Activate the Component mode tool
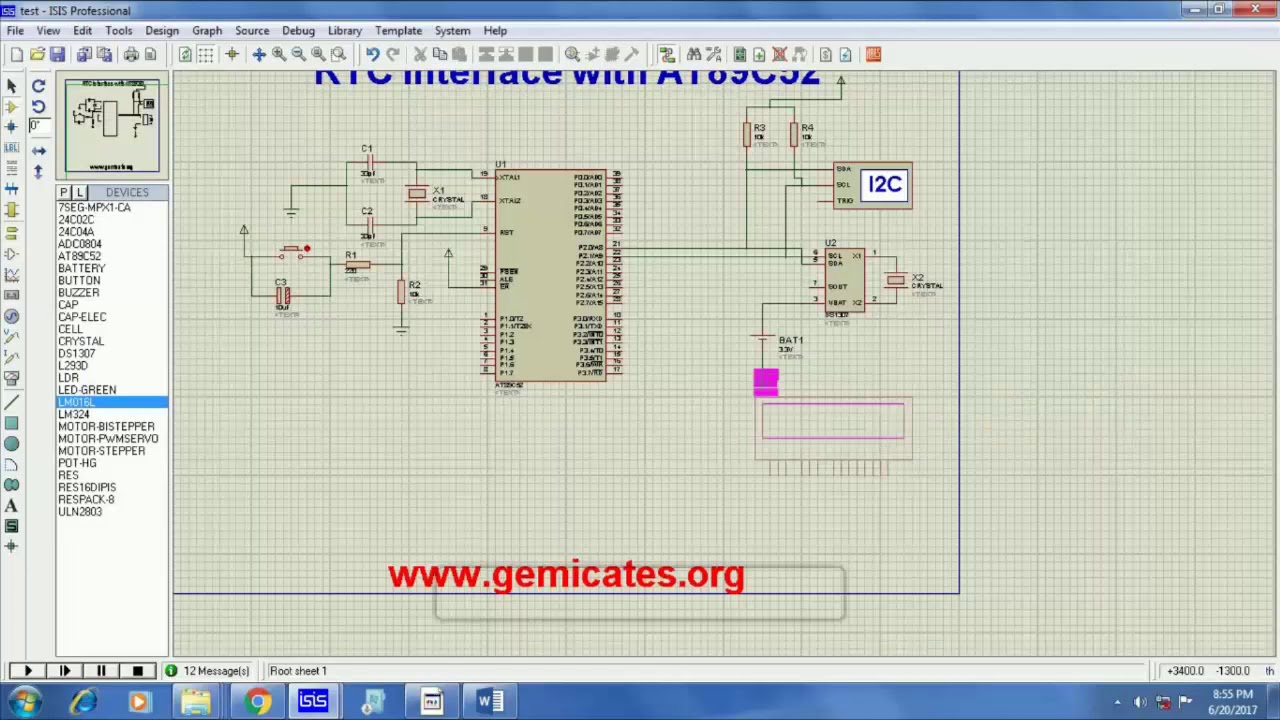Screen dimensions: 1280x720 [x=12, y=106]
